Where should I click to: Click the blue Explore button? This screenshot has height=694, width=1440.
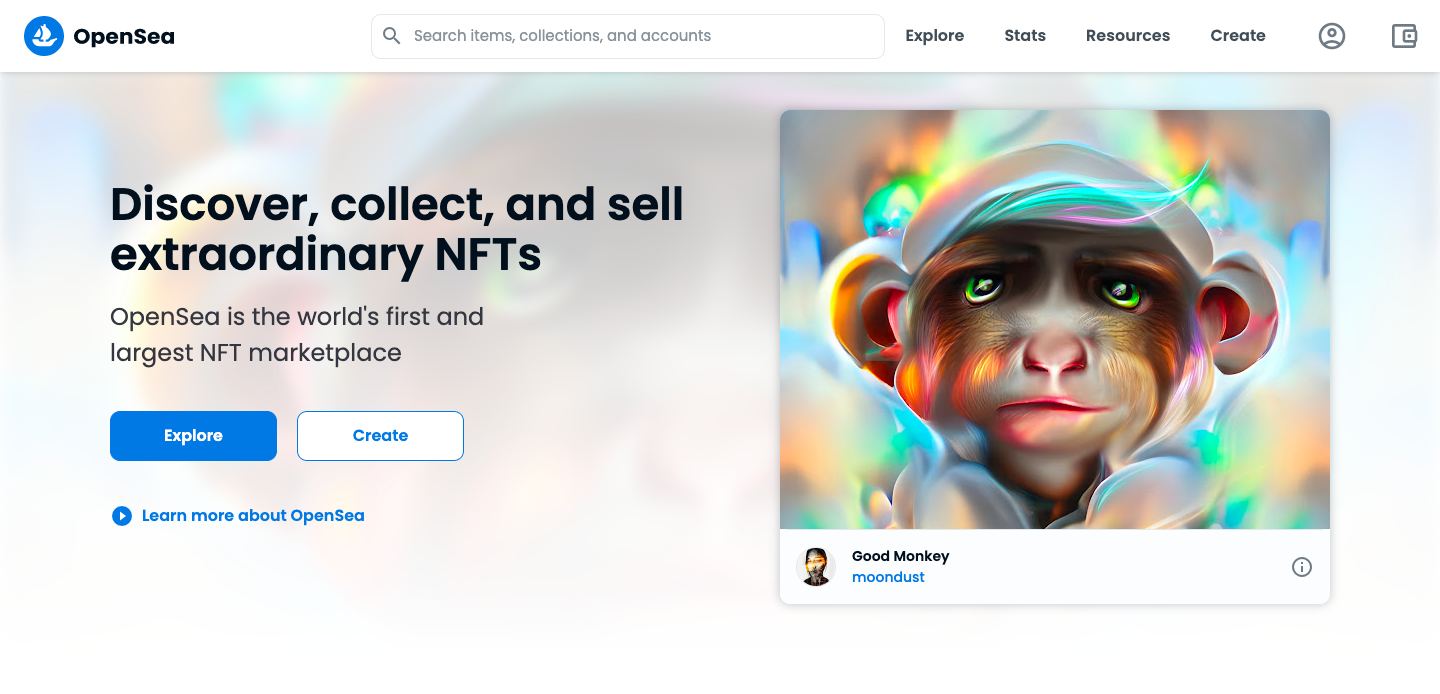coord(193,436)
